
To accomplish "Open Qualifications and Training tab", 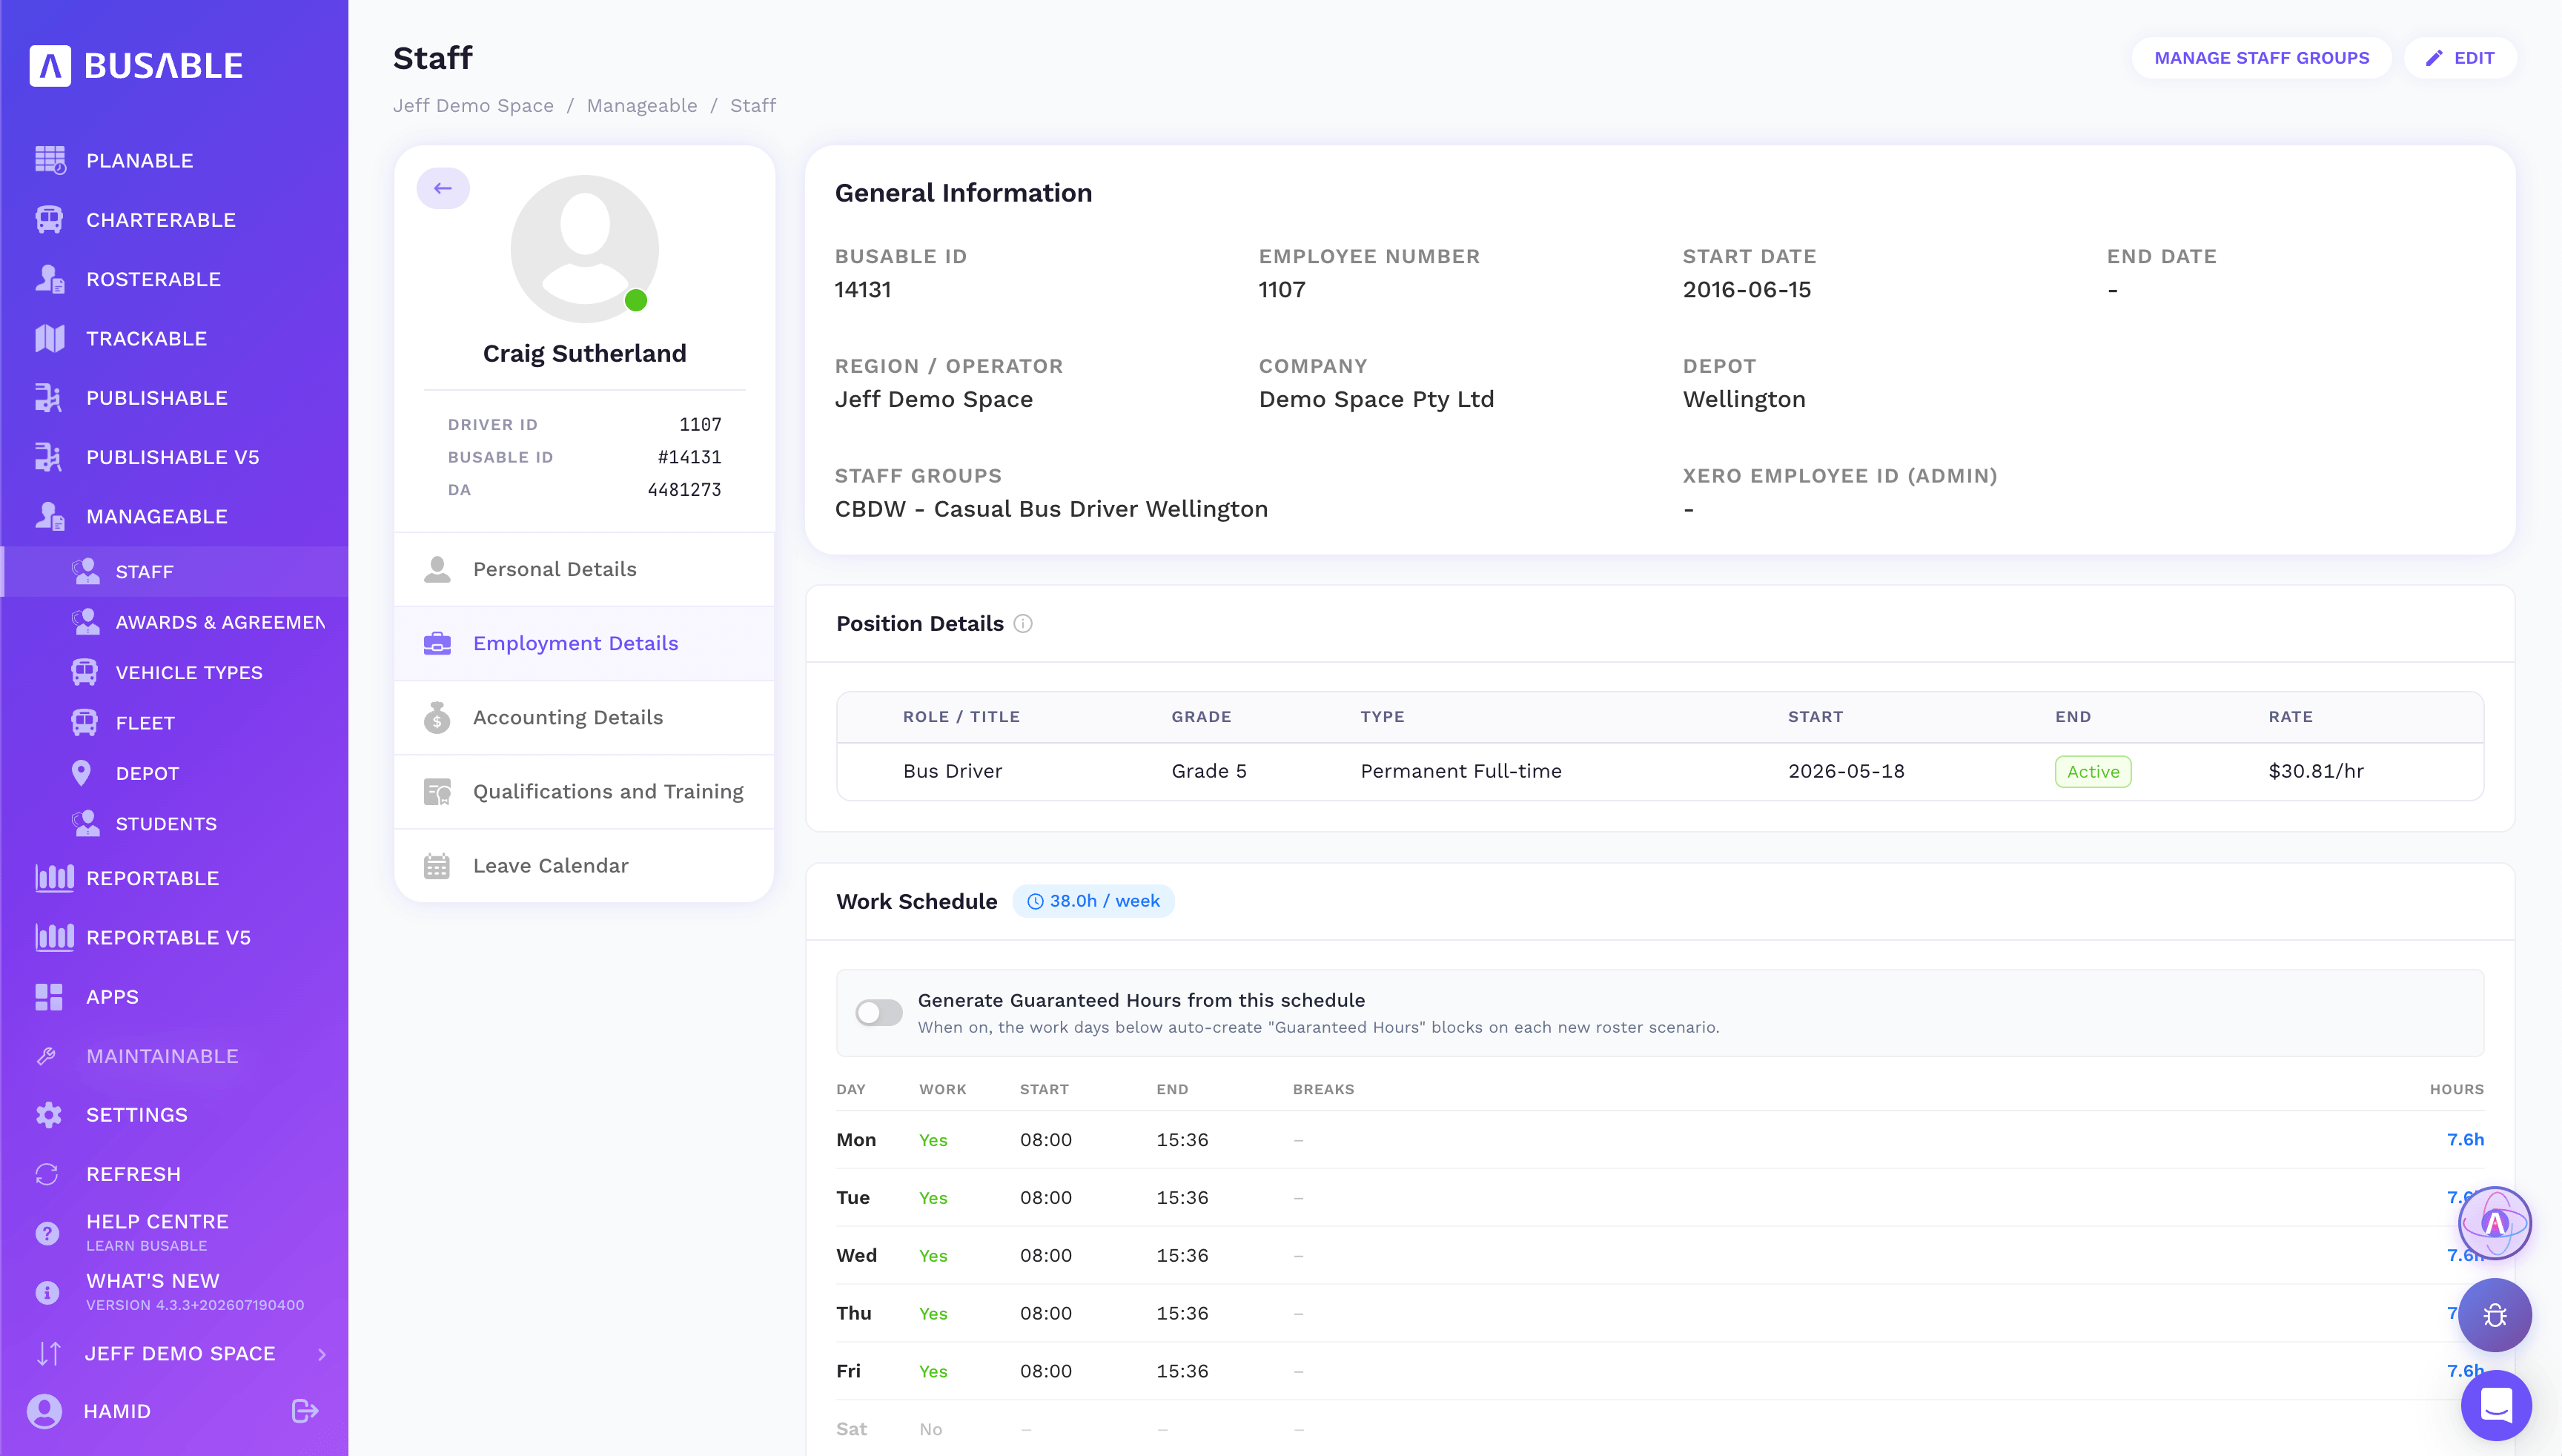I will tap(585, 791).
